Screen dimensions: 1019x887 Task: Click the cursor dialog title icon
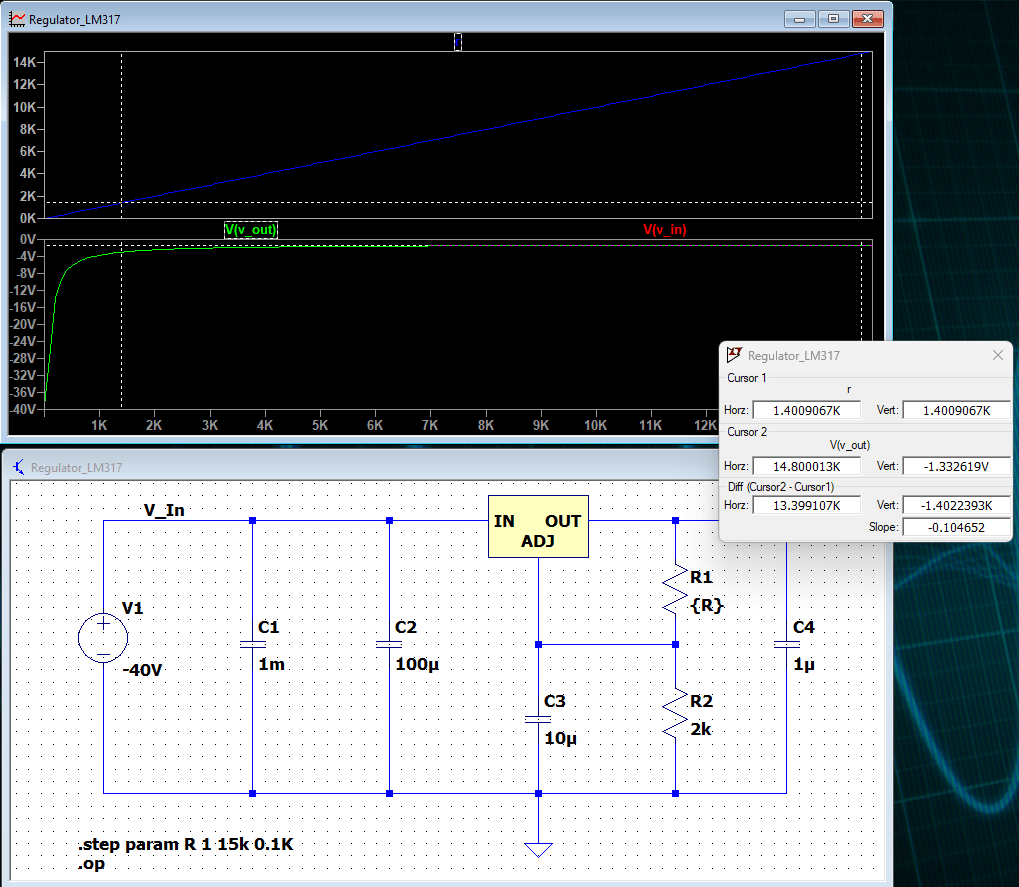click(734, 355)
